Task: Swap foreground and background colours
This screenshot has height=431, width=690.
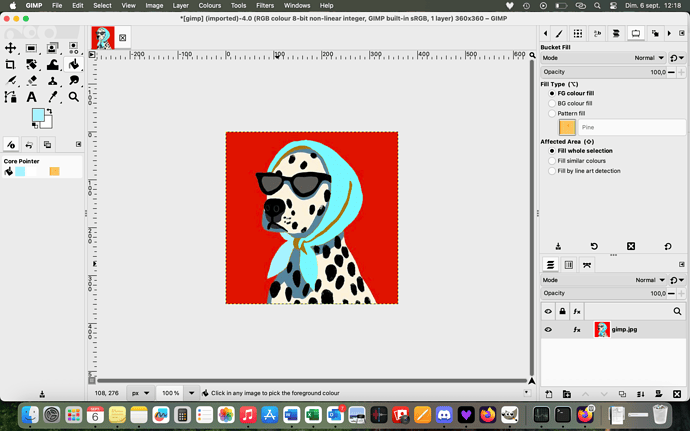Action: click(49, 111)
